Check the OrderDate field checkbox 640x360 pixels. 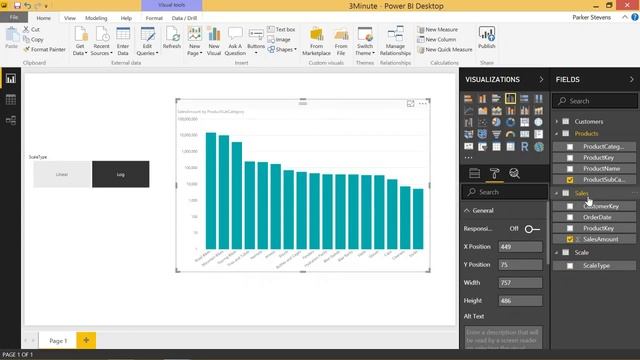tap(570, 217)
